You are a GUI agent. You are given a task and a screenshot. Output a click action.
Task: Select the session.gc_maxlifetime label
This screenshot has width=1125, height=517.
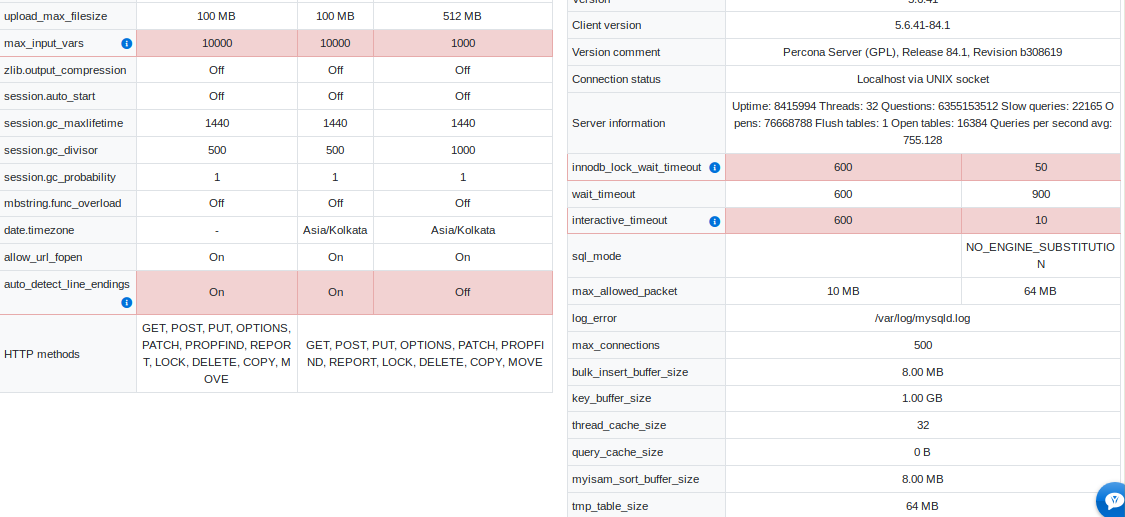pyautogui.click(x=63, y=123)
